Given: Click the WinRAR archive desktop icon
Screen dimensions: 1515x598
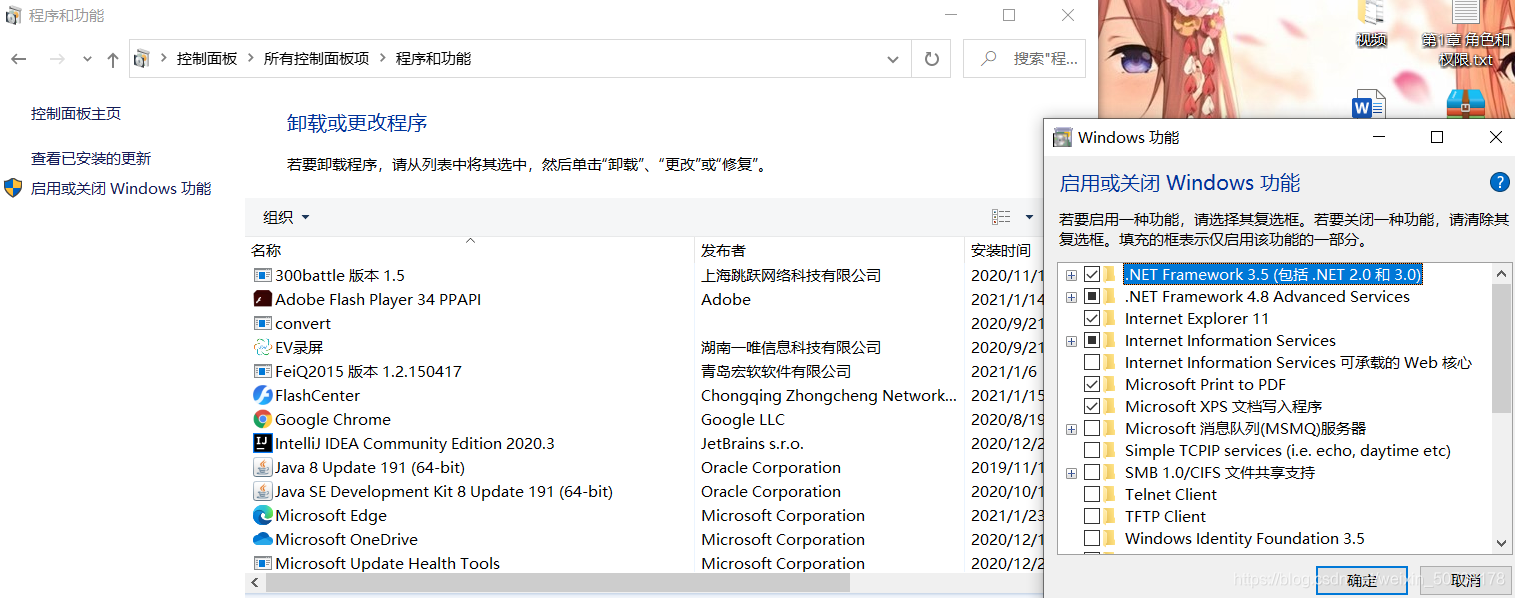Looking at the screenshot, I should pos(1465,106).
